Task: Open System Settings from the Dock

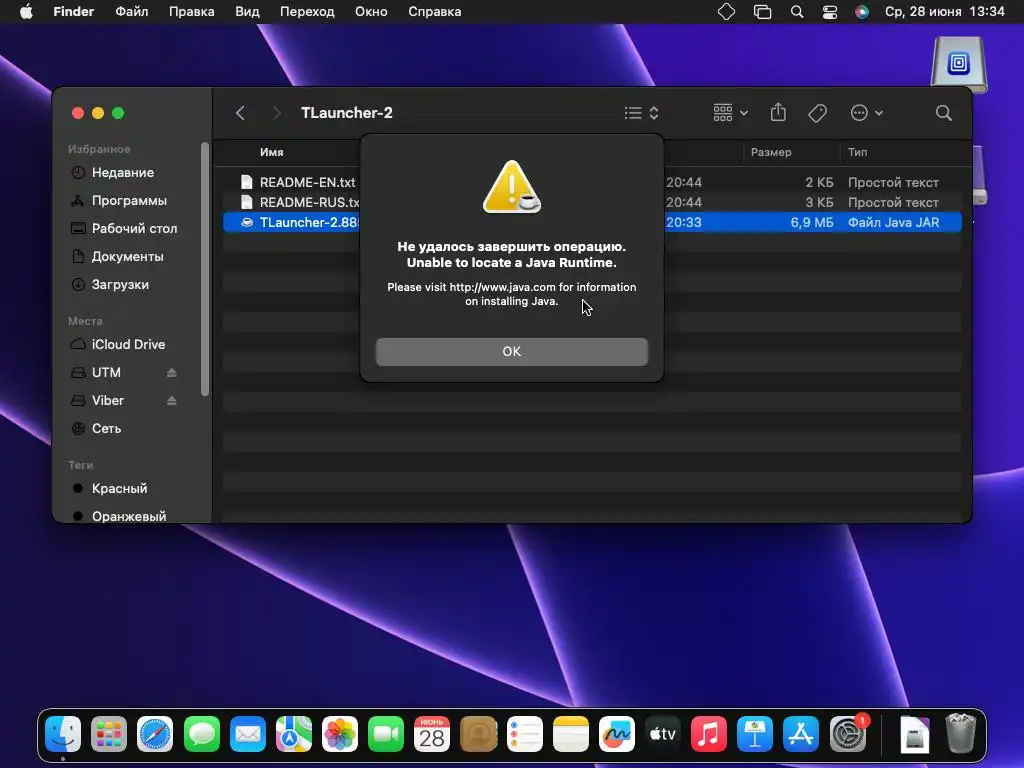Action: point(848,734)
